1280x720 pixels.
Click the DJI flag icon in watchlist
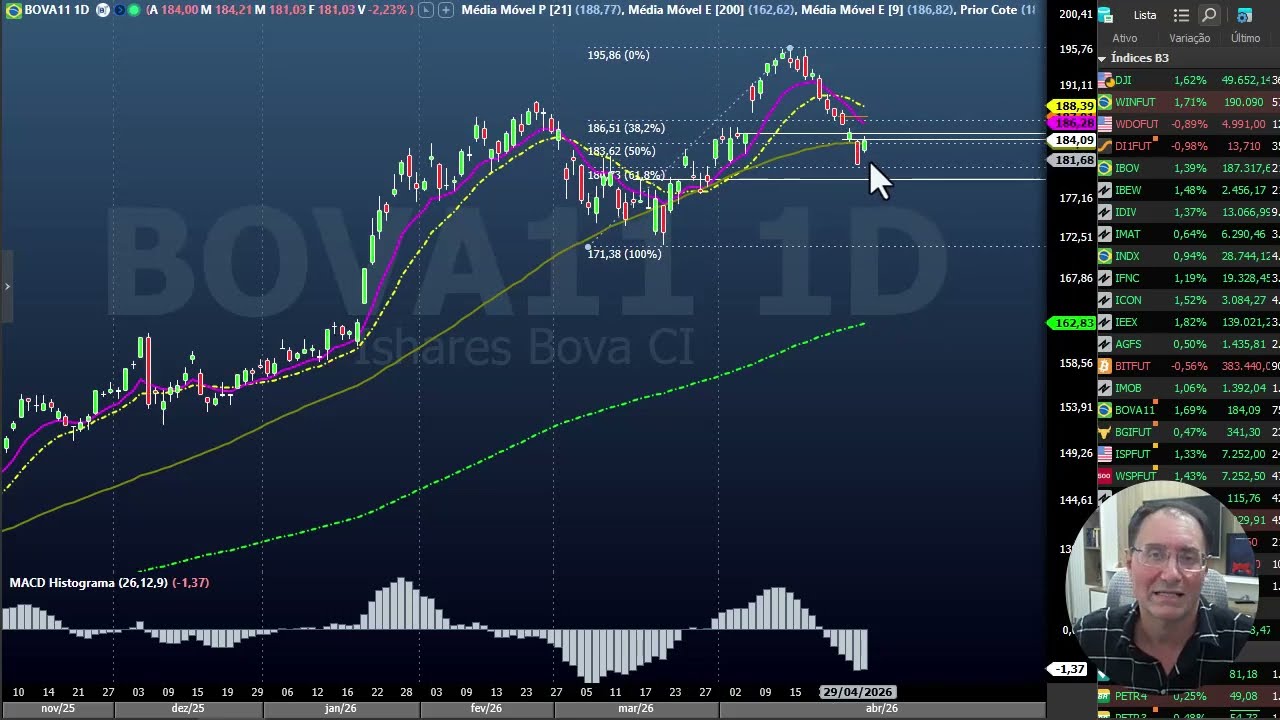tap(1105, 80)
